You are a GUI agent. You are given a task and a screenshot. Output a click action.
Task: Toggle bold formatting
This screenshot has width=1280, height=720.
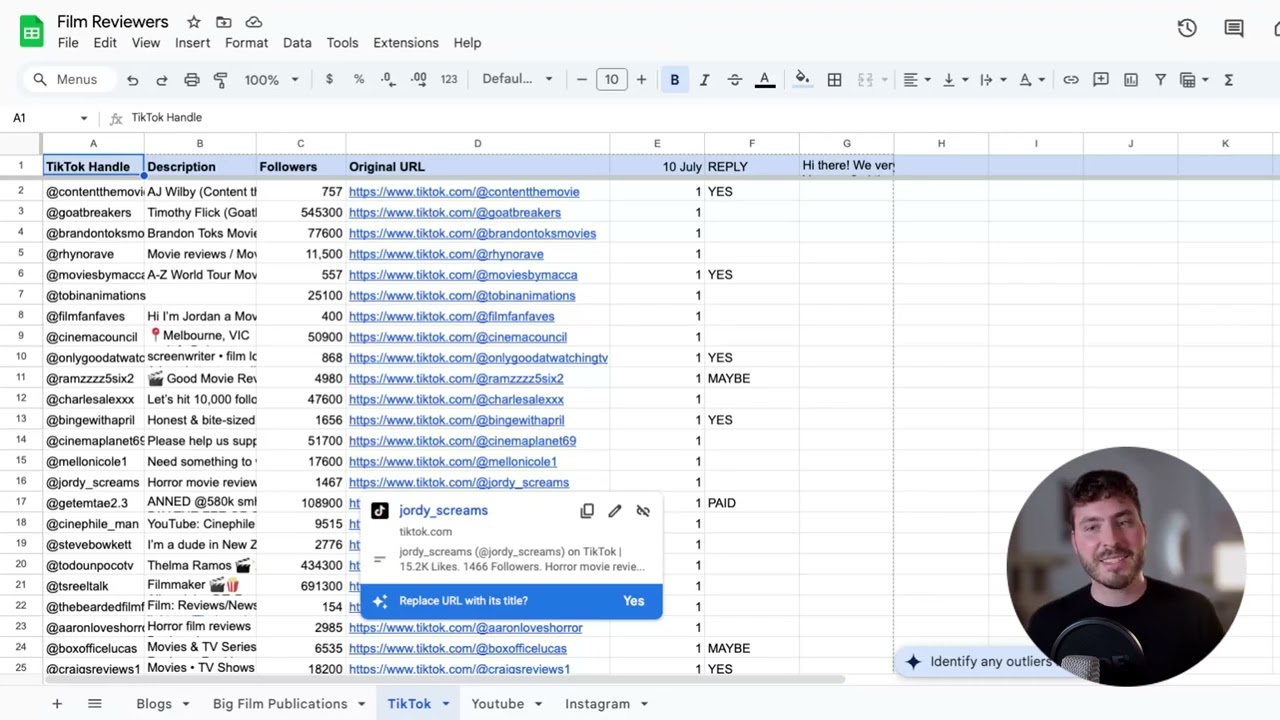(674, 79)
